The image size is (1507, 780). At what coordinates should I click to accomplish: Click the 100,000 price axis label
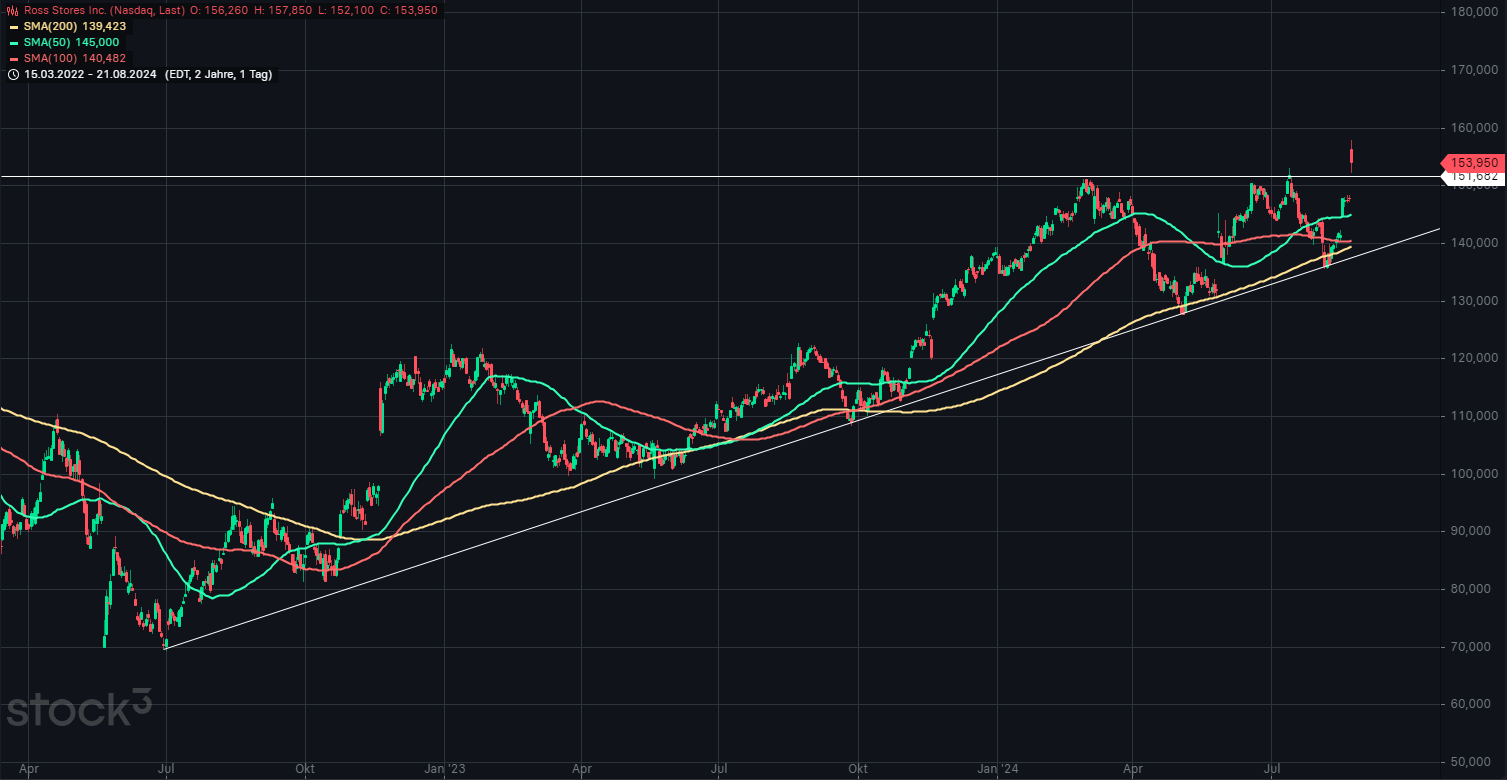click(1476, 474)
